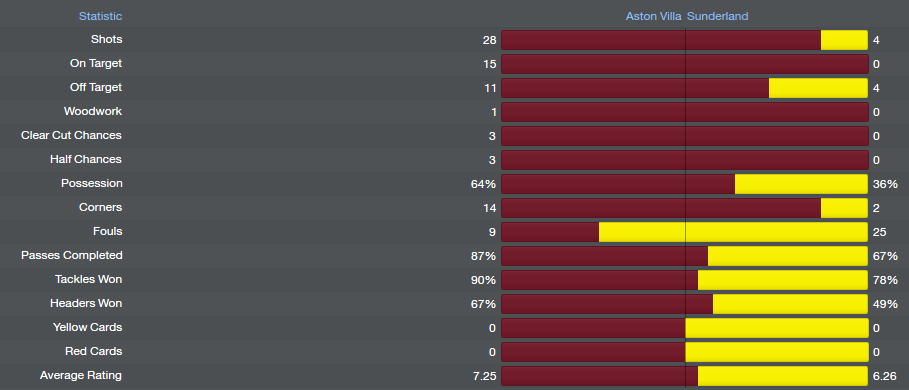This screenshot has height=390, width=909.
Task: Click yellow portion of the Possession bar
Action: [801, 184]
